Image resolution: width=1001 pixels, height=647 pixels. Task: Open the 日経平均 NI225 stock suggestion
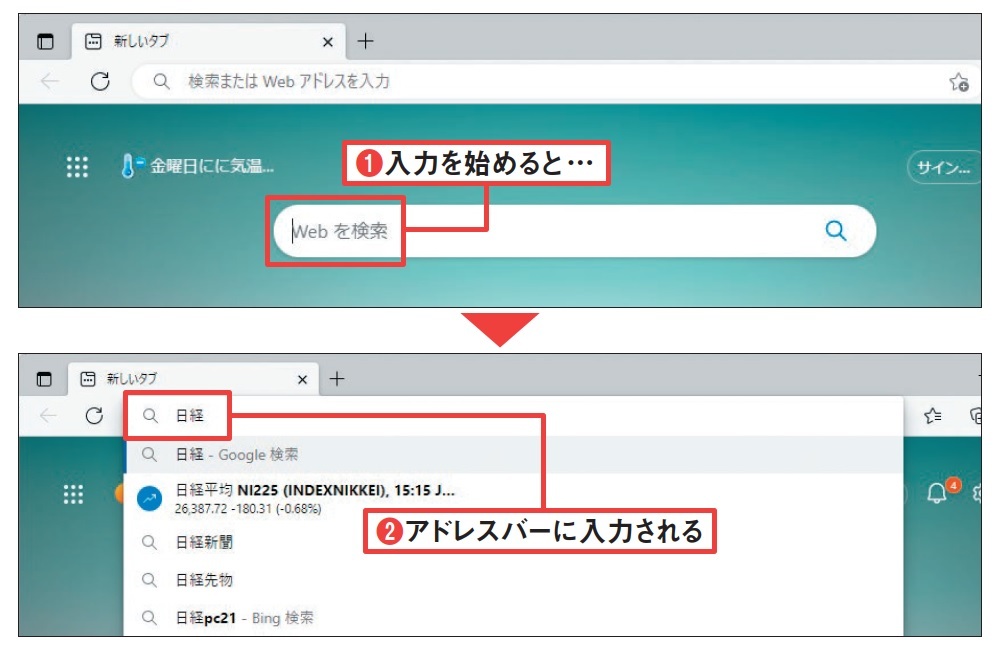[513, 498]
